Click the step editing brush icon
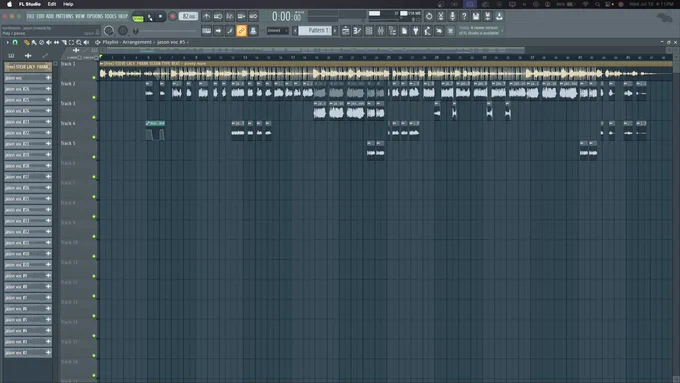Screen dimensions: 680x383 click(x=230, y=31)
